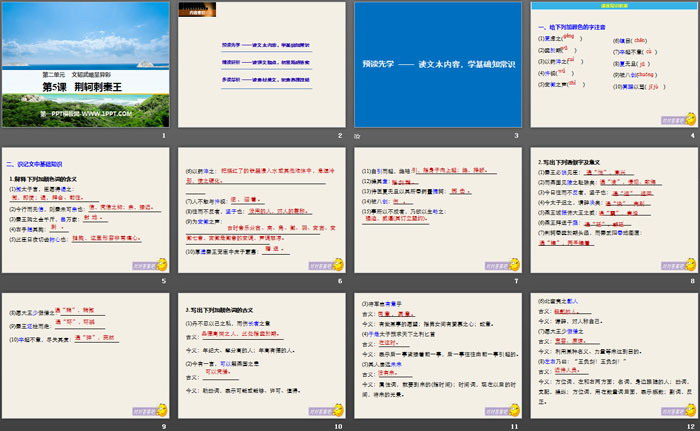Image resolution: width=700 pixels, height=431 pixels.
Task: Click the smiley icon on slide 4
Action: point(690,121)
